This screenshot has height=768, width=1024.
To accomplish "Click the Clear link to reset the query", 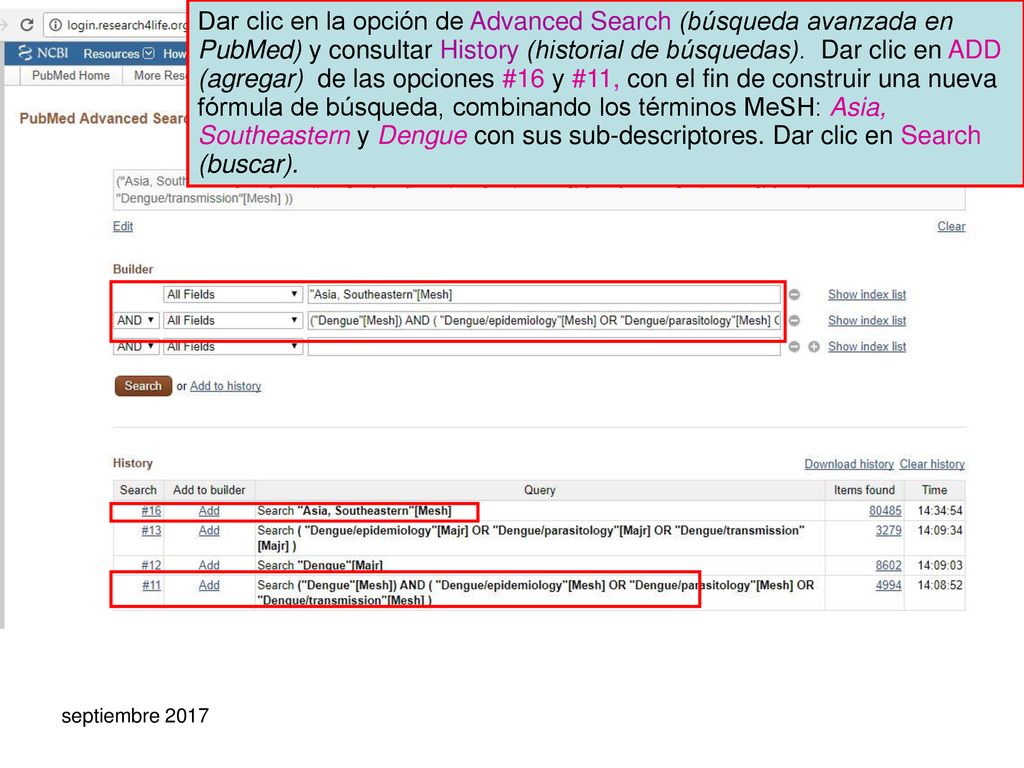I will tap(951, 226).
